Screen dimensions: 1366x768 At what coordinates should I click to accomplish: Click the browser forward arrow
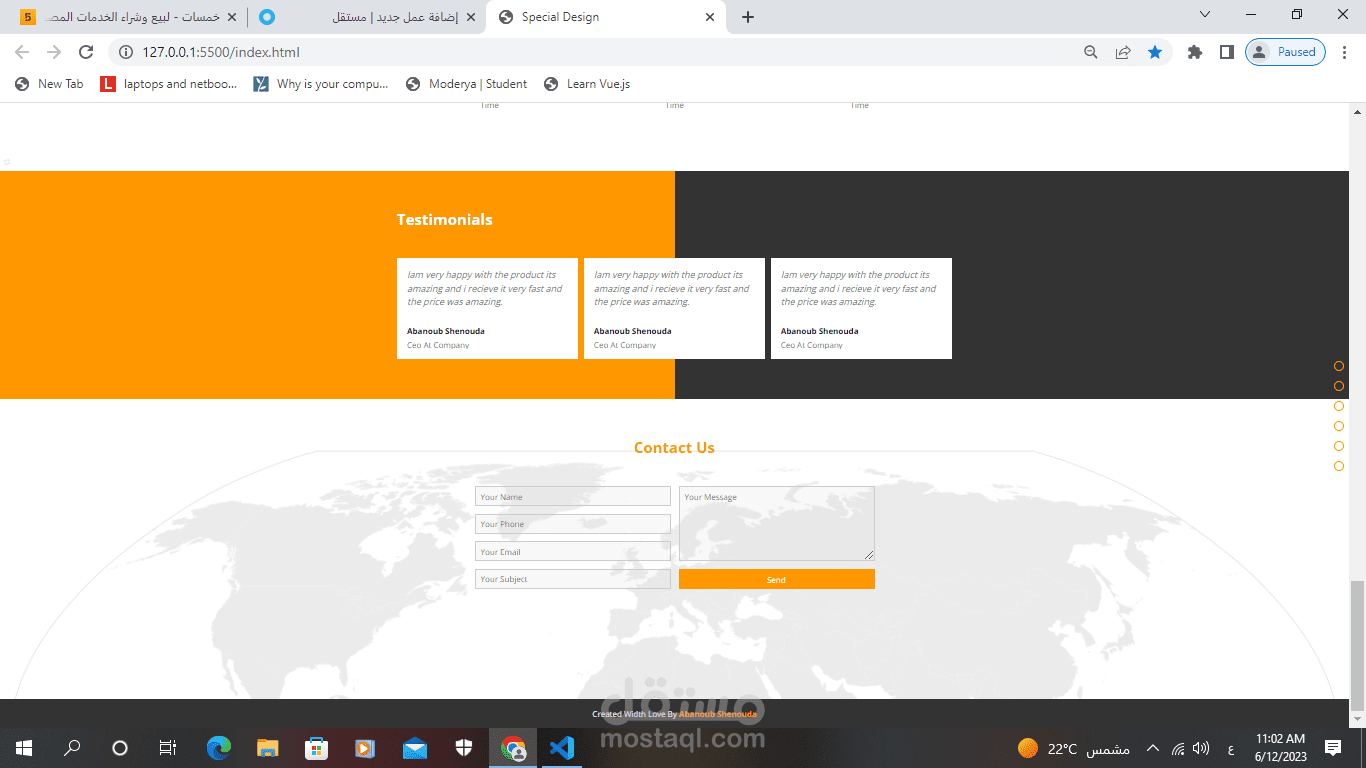pyautogui.click(x=54, y=52)
